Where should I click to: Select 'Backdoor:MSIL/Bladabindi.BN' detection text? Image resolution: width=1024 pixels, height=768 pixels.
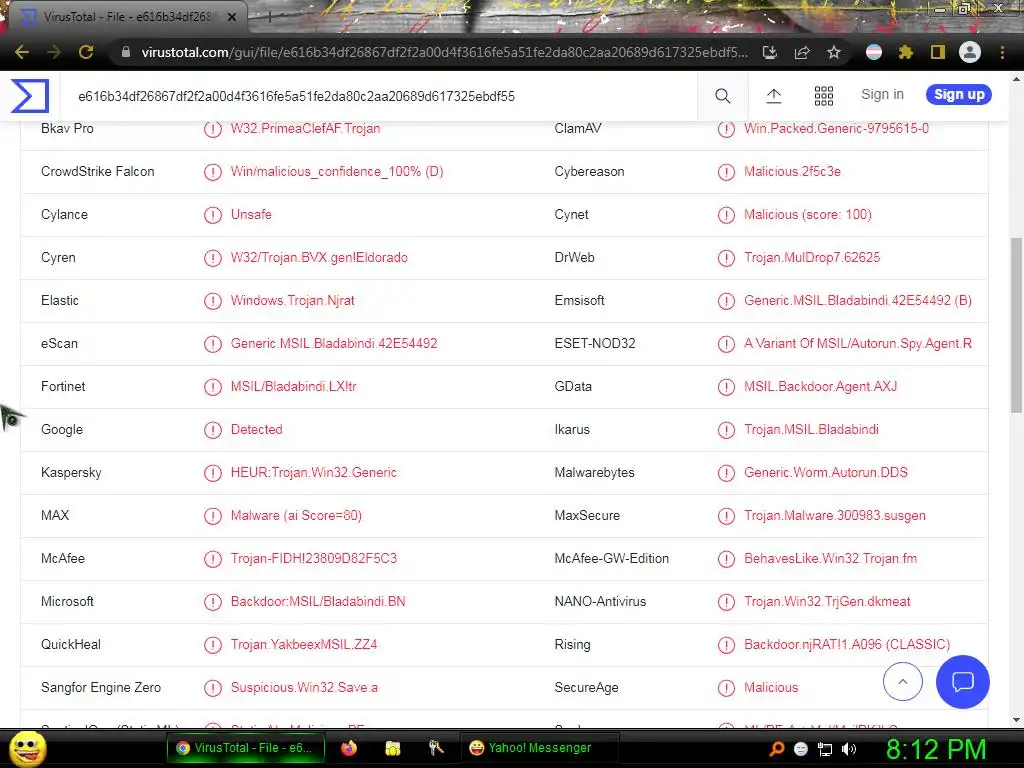318,601
